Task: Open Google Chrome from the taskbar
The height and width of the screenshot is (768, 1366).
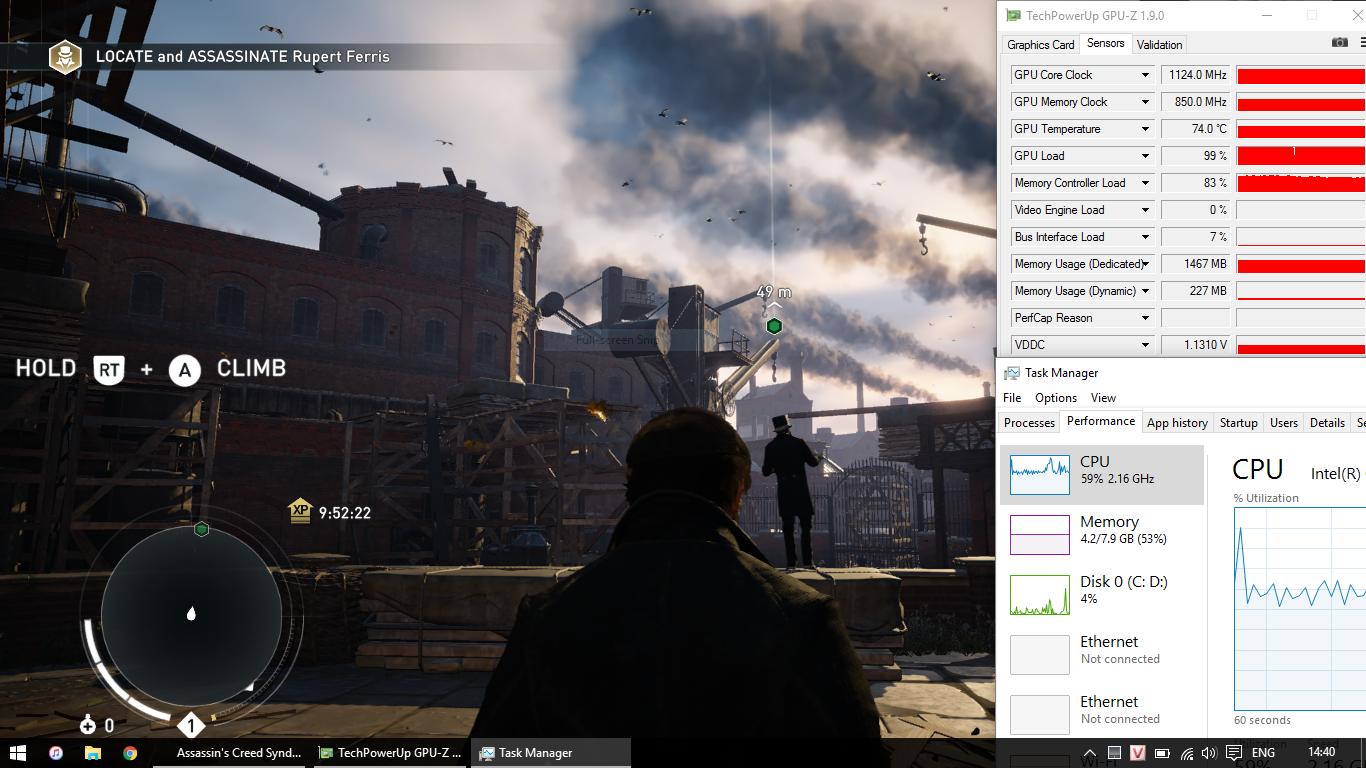Action: [x=130, y=753]
